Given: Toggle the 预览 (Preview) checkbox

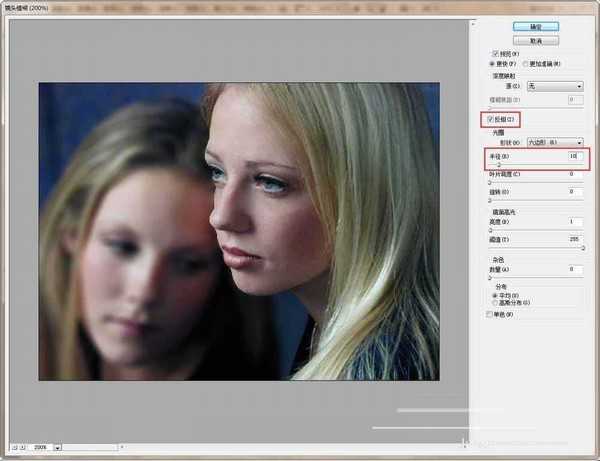Looking at the screenshot, I should point(496,54).
